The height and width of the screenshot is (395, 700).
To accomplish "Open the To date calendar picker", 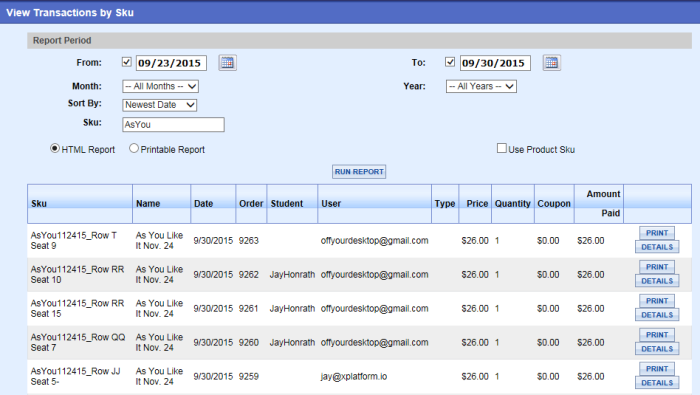I will [551, 63].
